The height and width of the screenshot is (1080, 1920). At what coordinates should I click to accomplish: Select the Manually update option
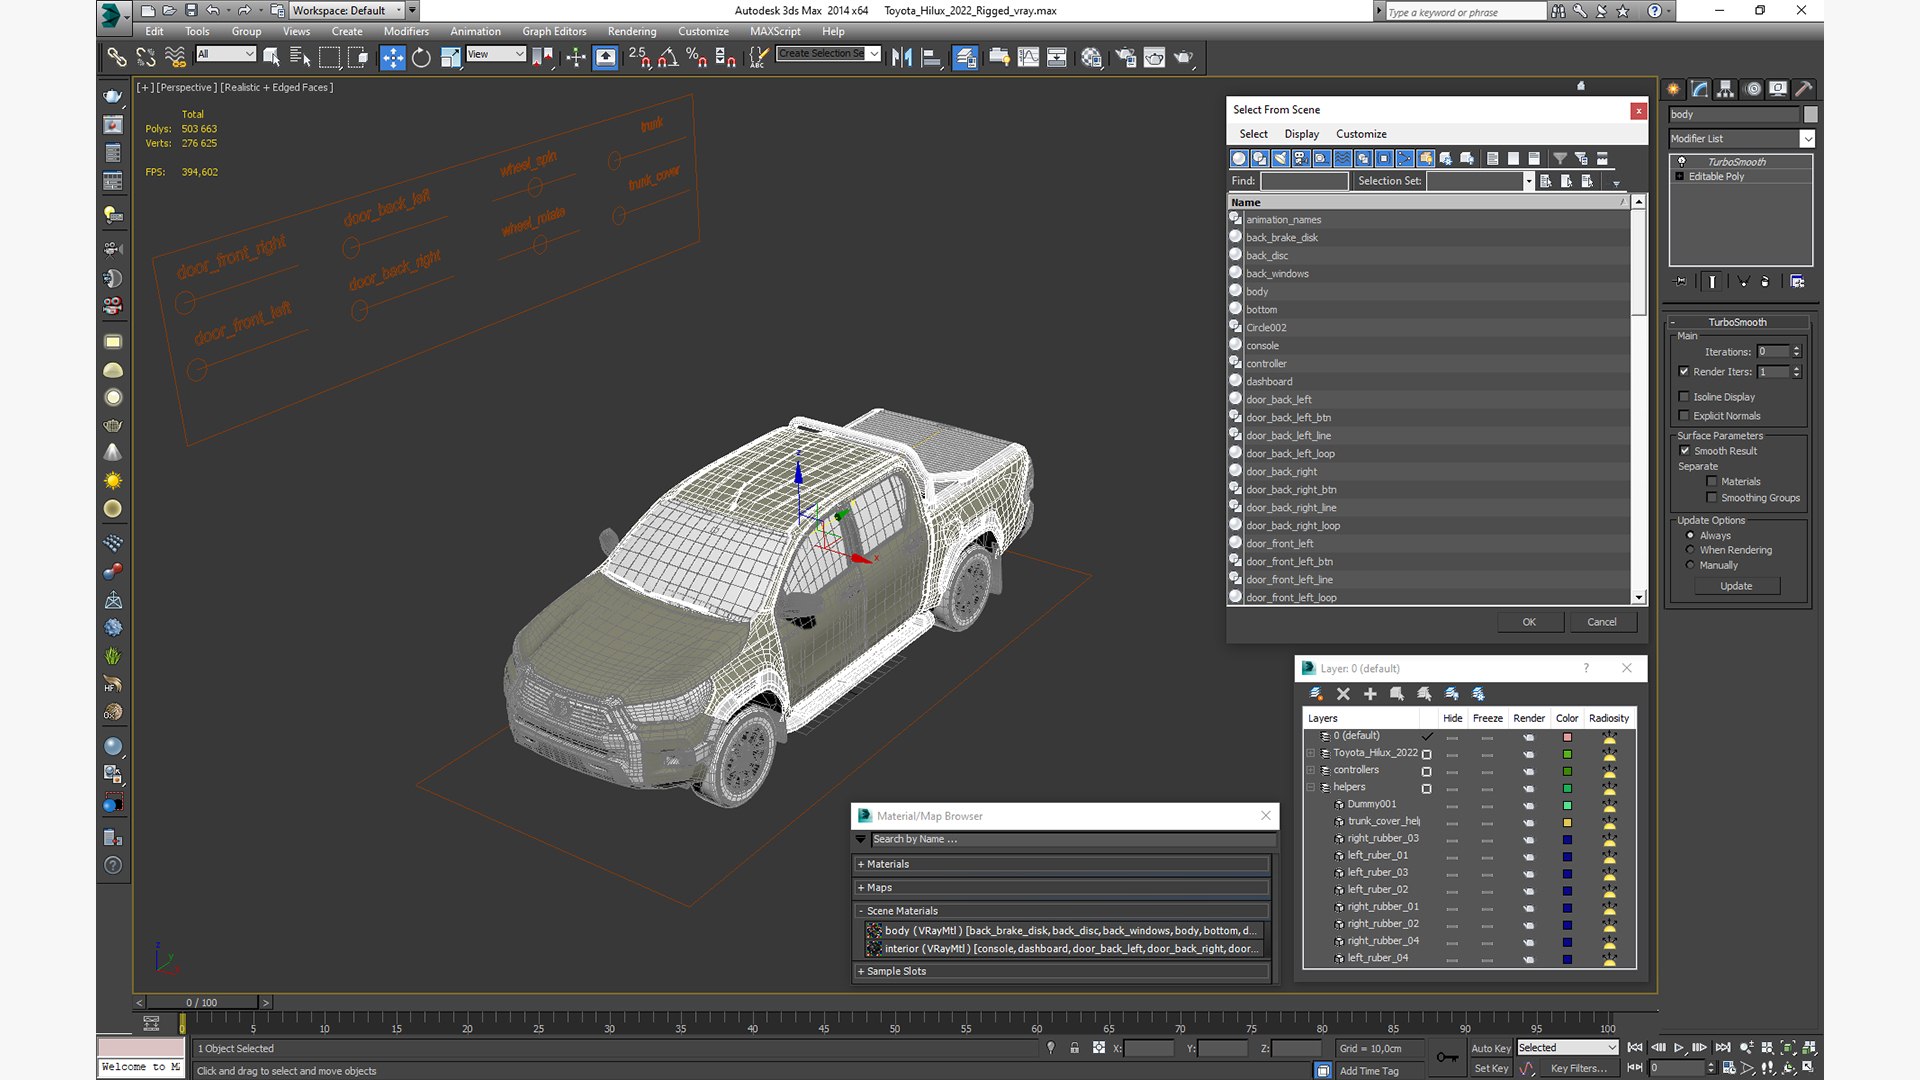click(1690, 565)
